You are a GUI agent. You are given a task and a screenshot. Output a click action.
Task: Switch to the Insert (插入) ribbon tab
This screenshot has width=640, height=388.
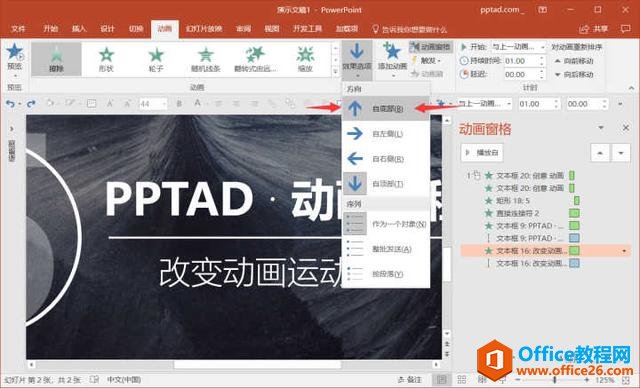pos(79,29)
